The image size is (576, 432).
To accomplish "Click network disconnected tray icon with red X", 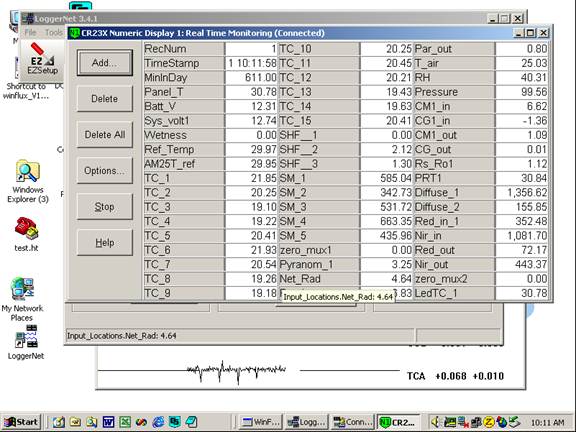I will 463,422.
